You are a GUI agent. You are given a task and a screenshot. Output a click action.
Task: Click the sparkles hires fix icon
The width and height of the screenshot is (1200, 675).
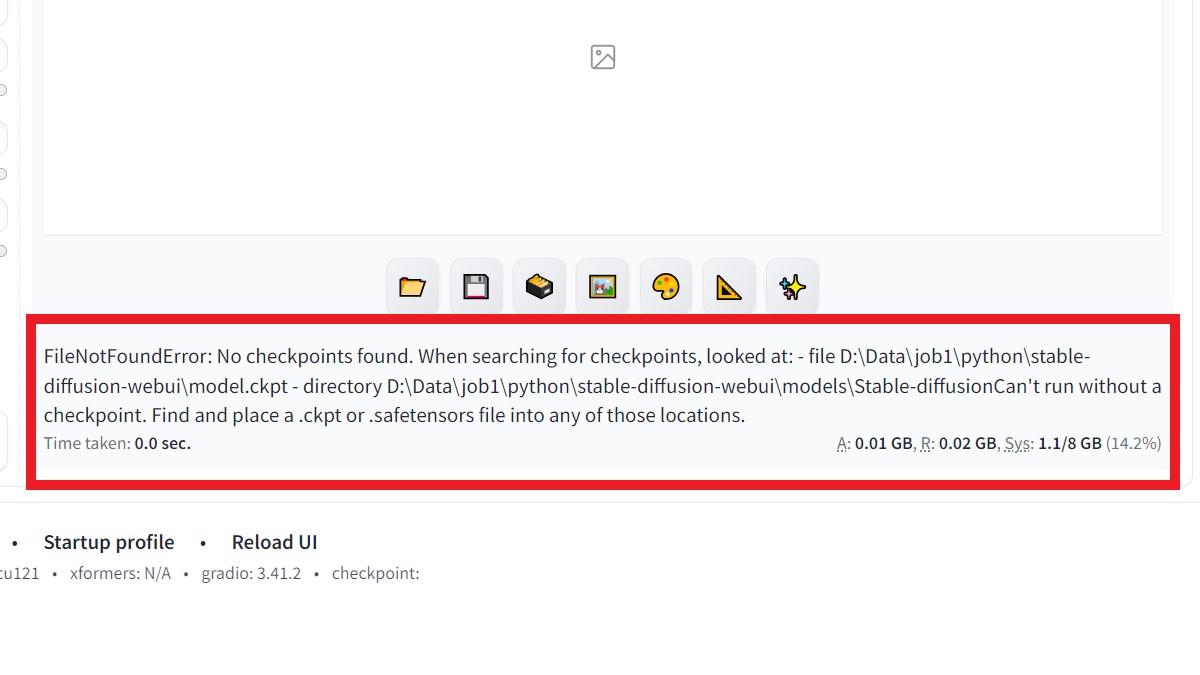click(792, 287)
